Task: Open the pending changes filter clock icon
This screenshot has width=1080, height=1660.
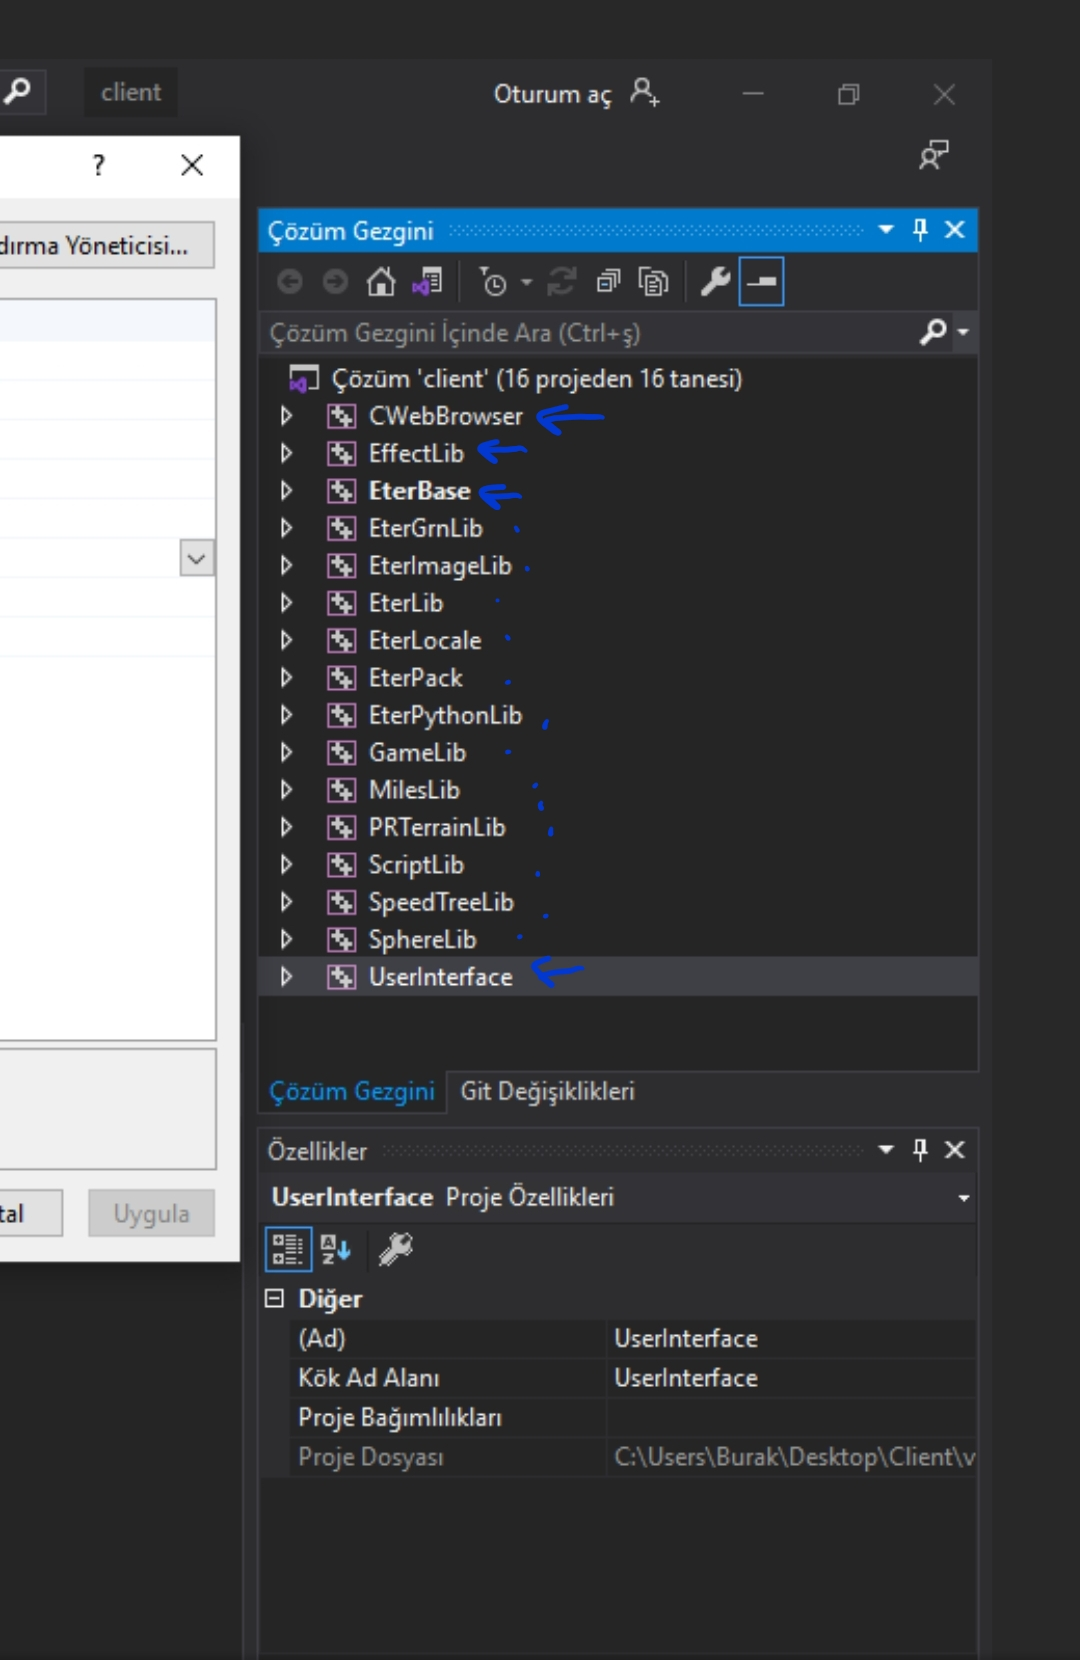Action: point(494,283)
